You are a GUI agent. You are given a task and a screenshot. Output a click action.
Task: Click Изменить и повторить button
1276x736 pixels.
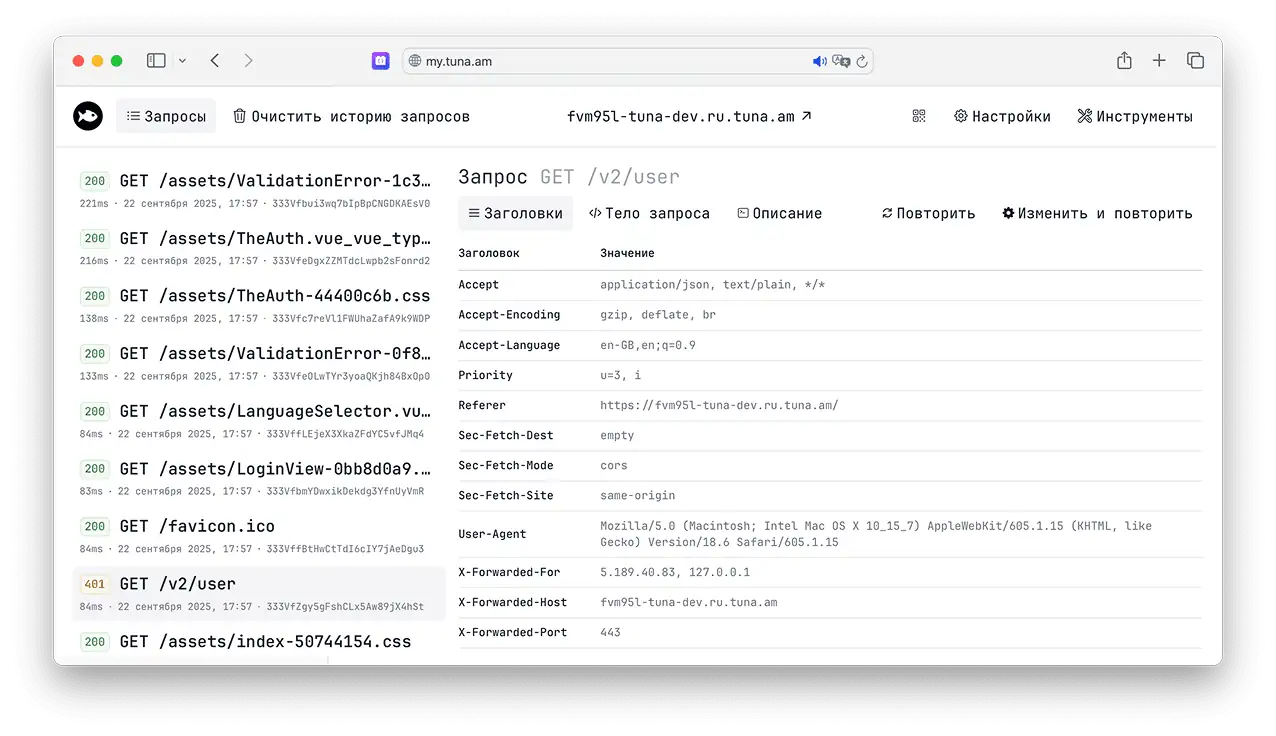[x=1097, y=213]
